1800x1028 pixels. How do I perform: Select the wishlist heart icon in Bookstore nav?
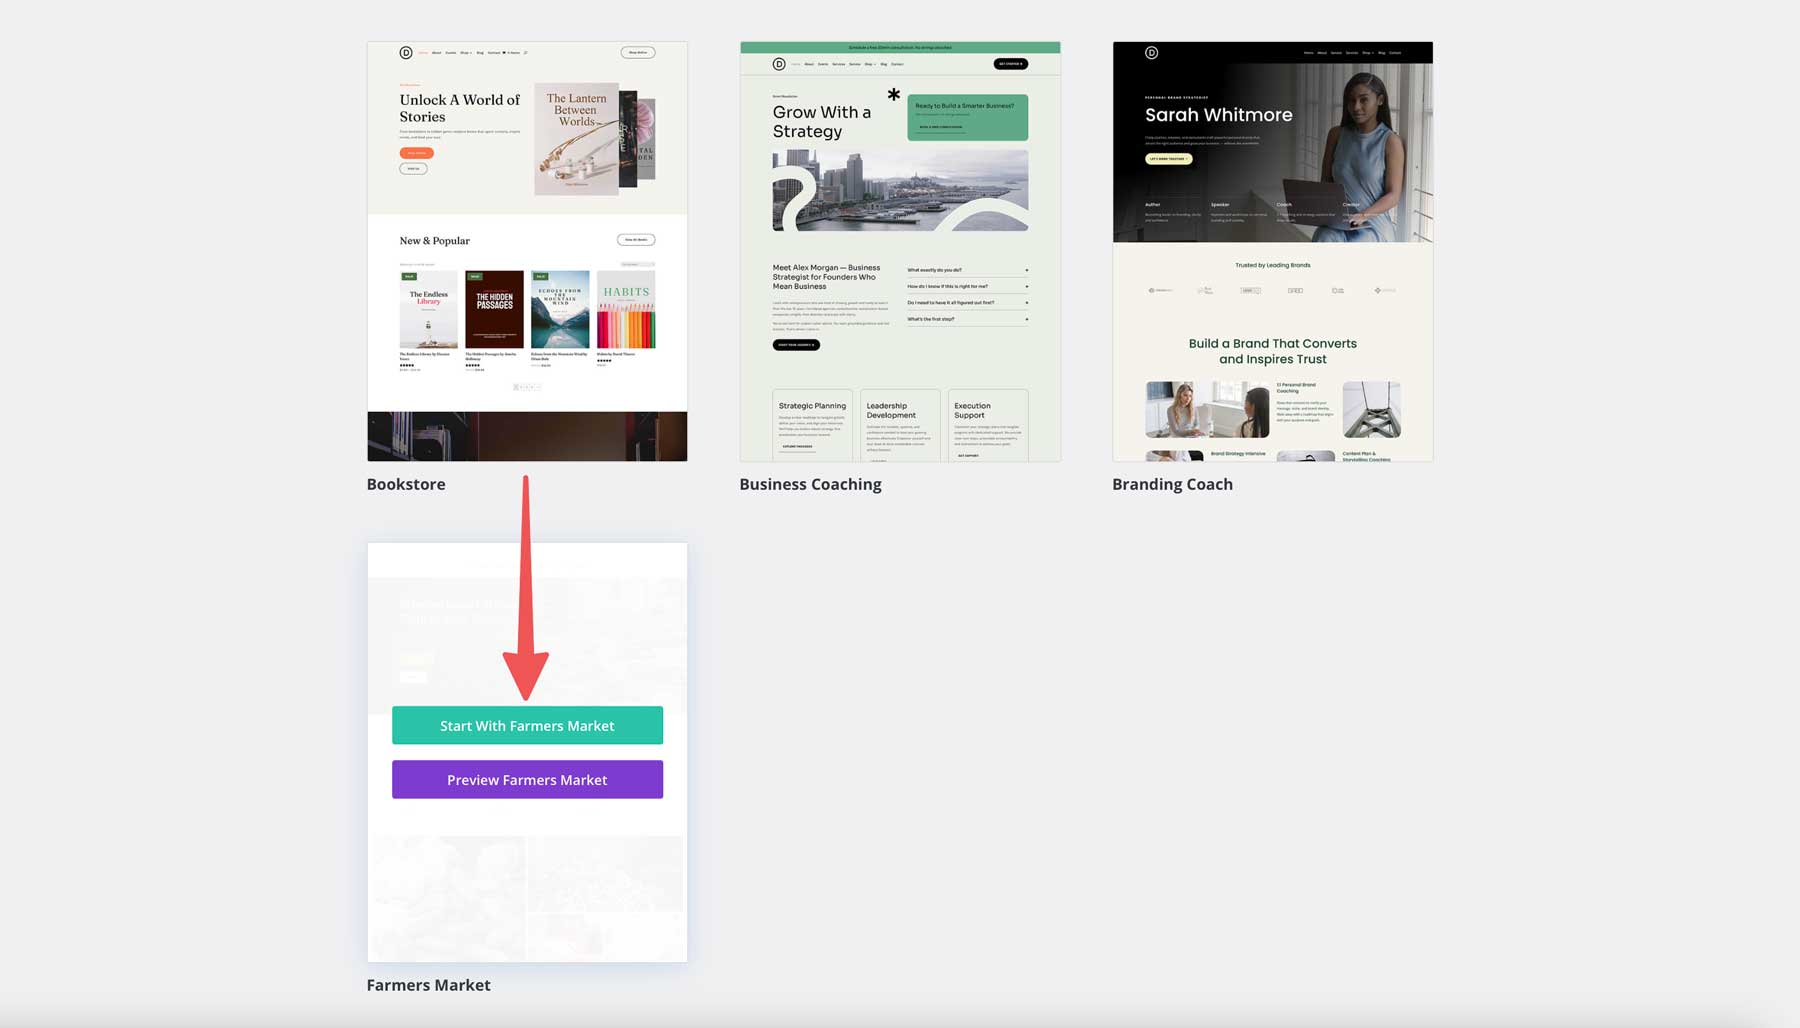[x=503, y=52]
